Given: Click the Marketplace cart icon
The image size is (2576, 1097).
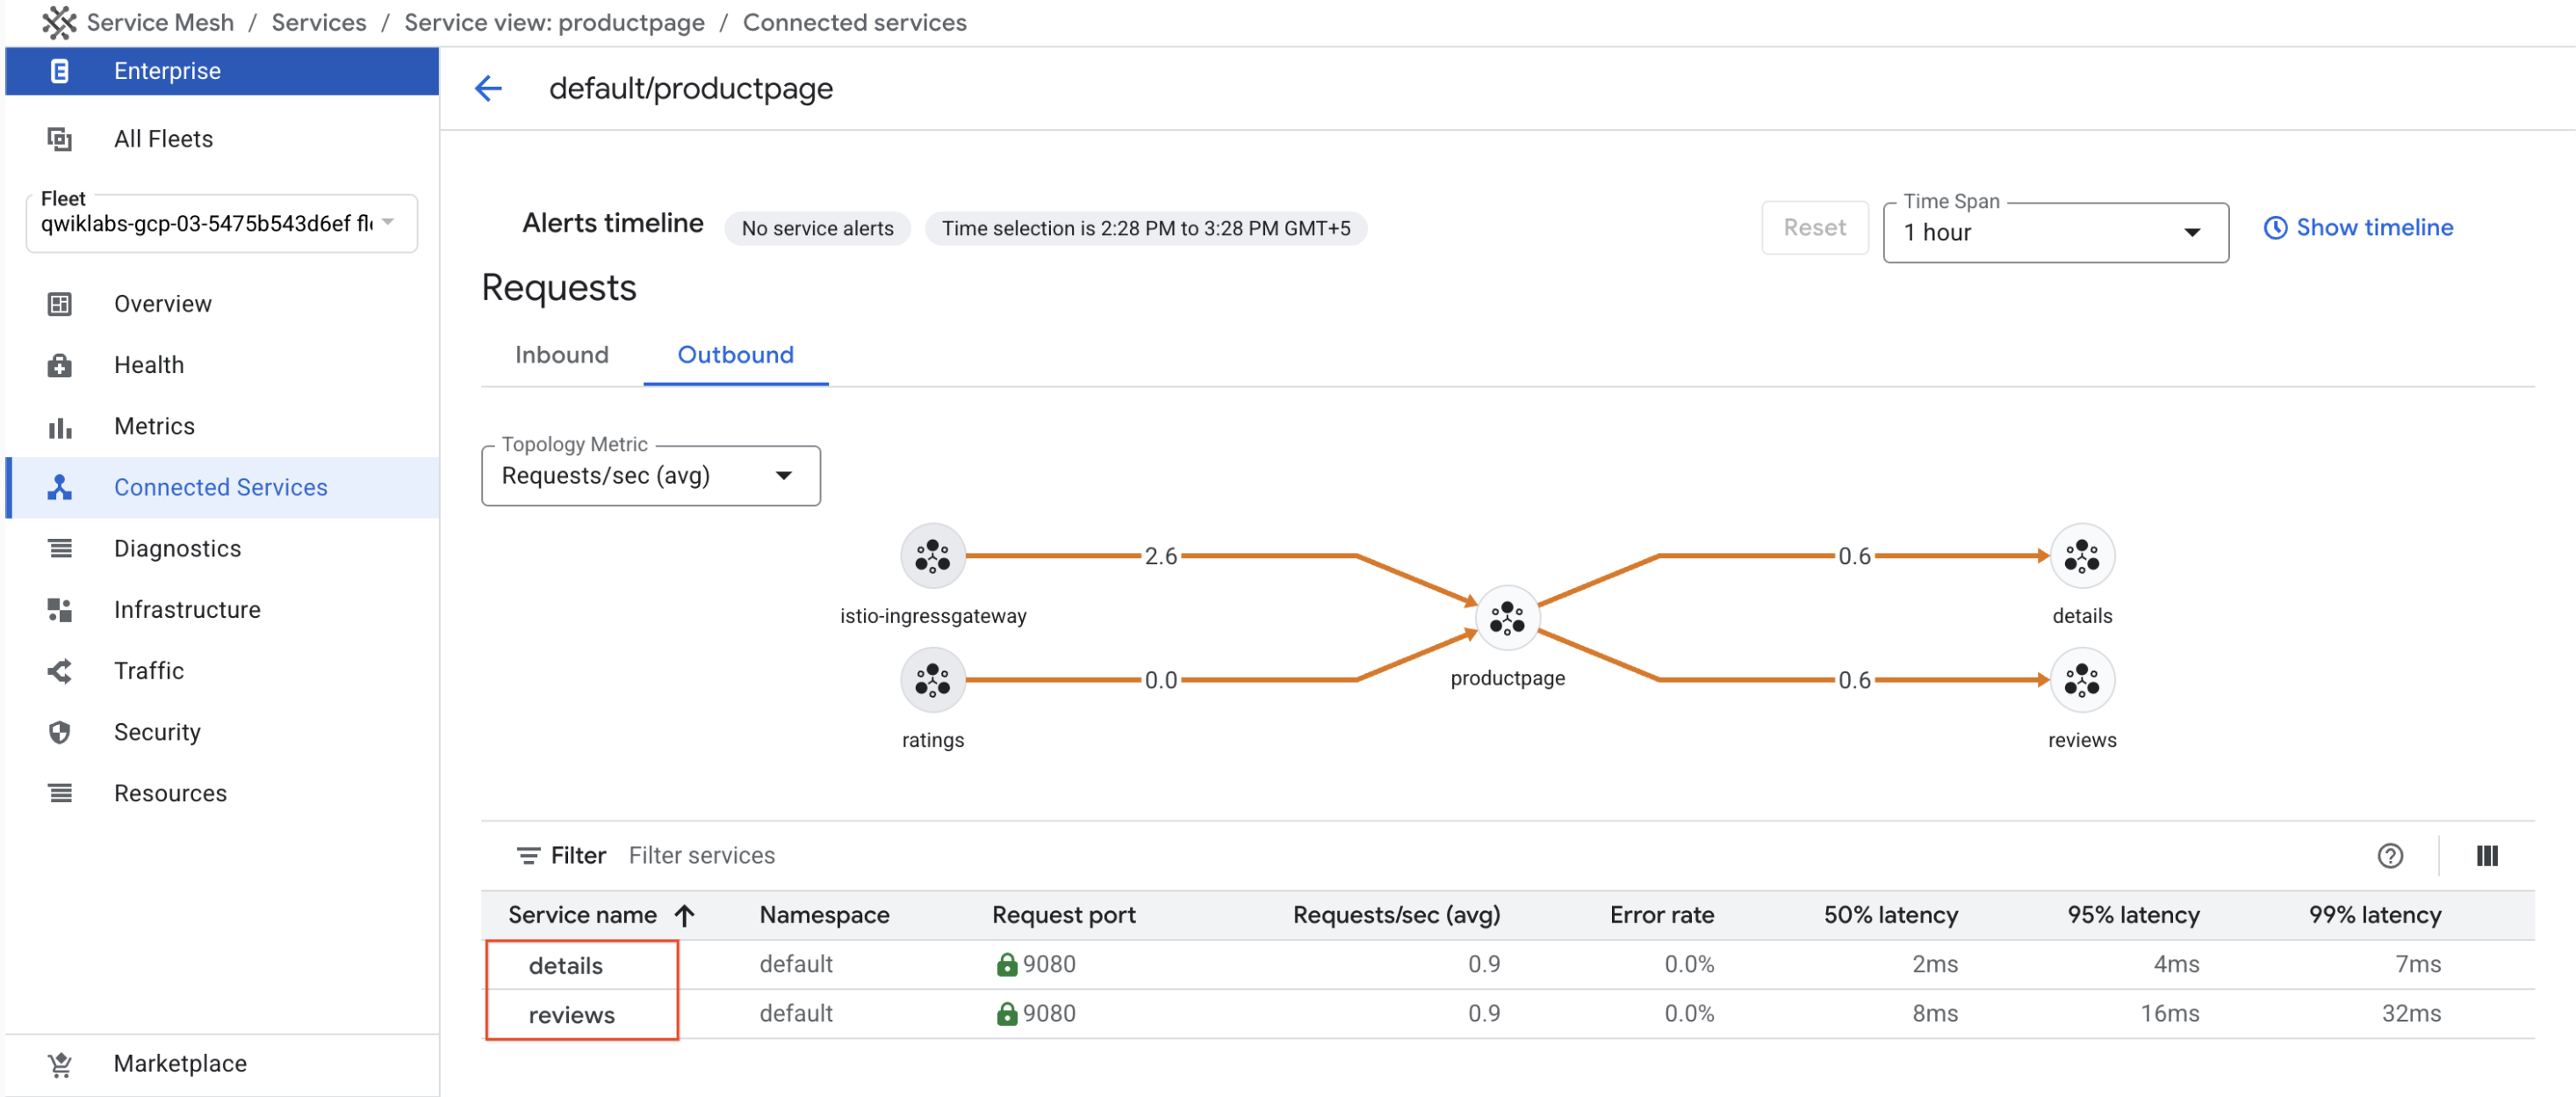Looking at the screenshot, I should (59, 1064).
